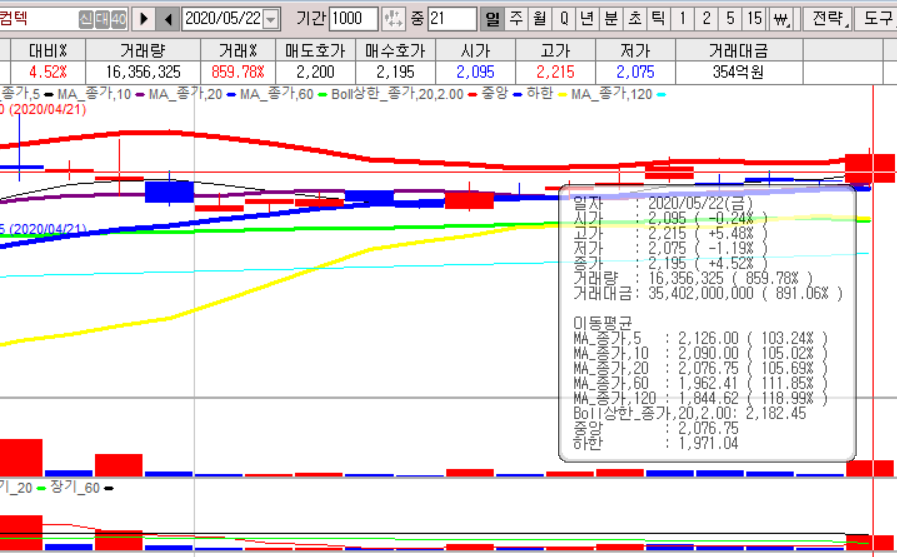Image resolution: width=897 pixels, height=557 pixels.
Task: Click the 거래대금 column header
Action: [x=739, y=50]
